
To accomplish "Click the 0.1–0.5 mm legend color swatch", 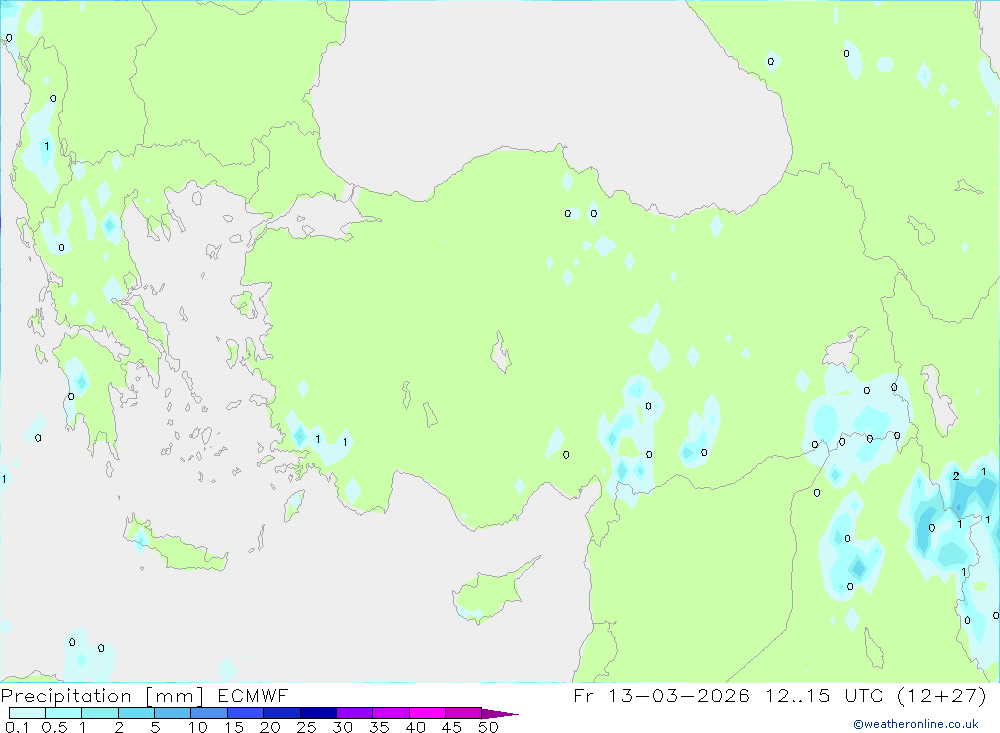I will tap(27, 713).
